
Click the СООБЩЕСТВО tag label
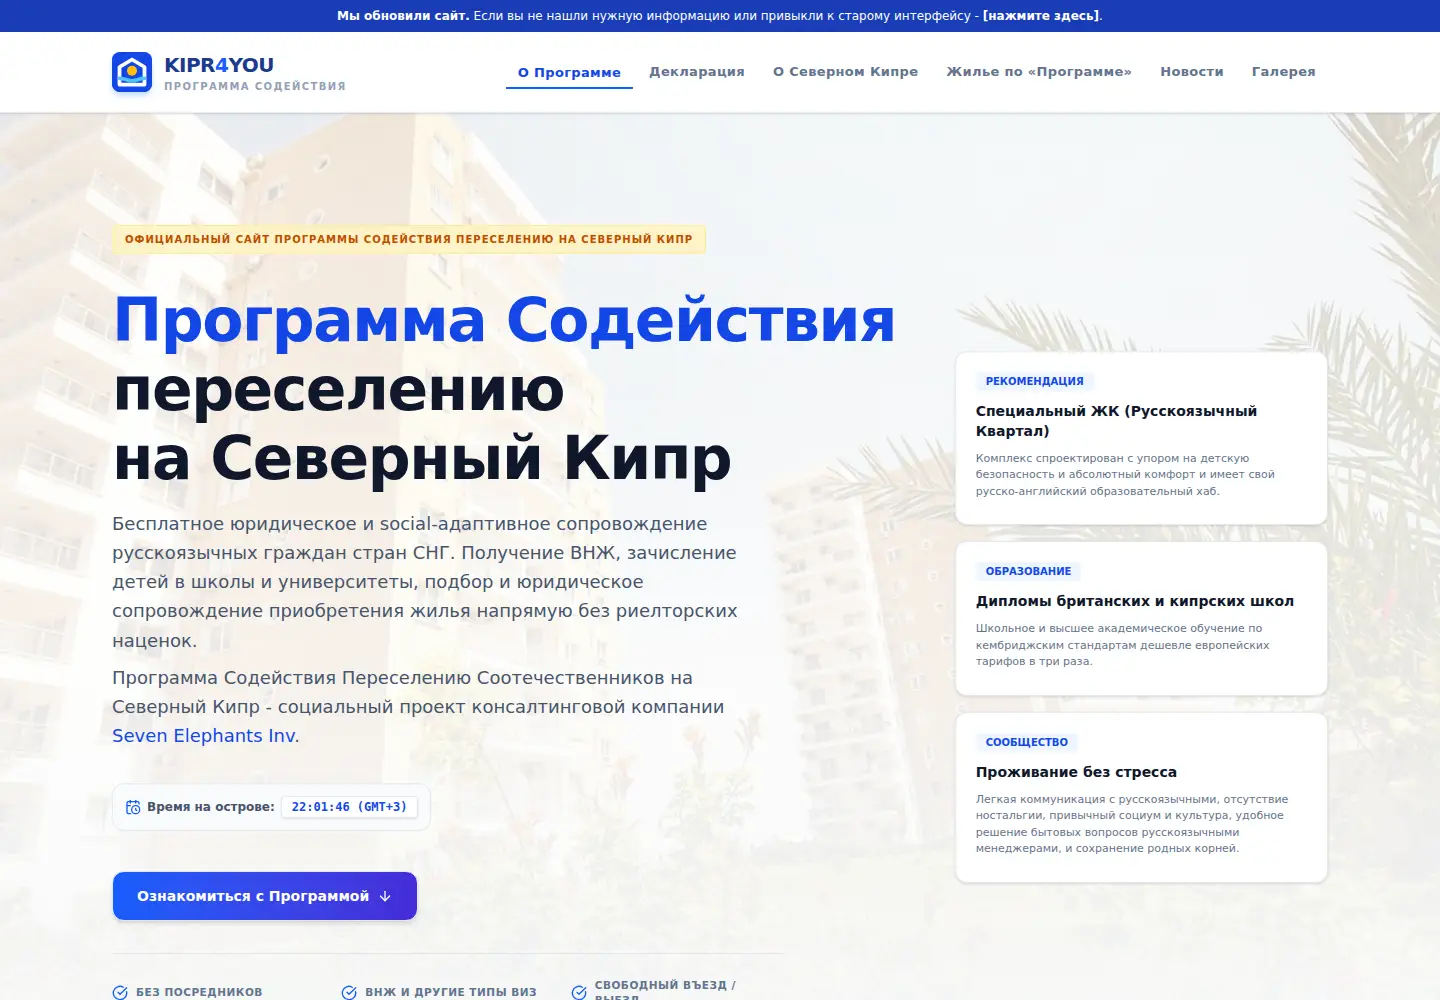click(x=1027, y=742)
